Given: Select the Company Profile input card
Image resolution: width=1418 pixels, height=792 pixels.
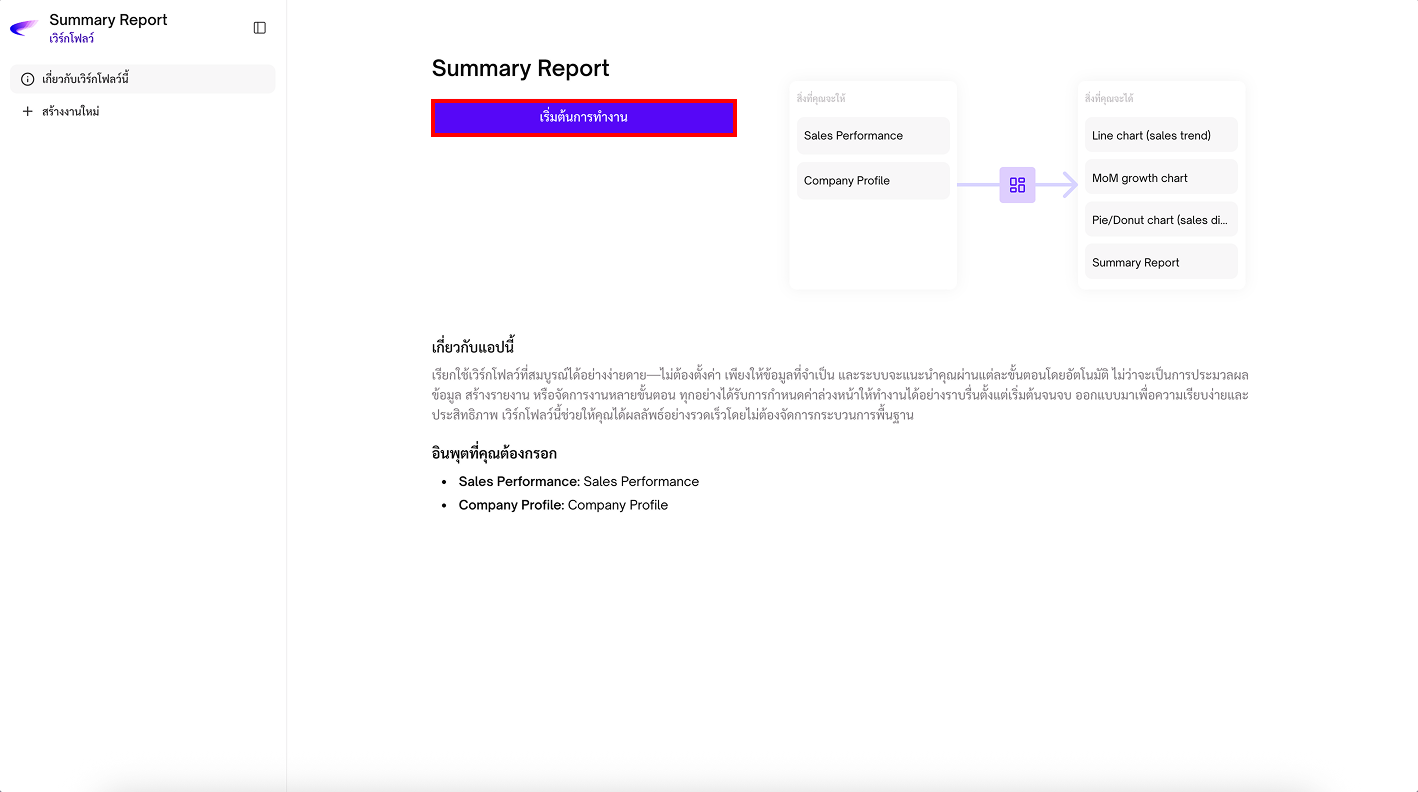Looking at the screenshot, I should [x=872, y=181].
